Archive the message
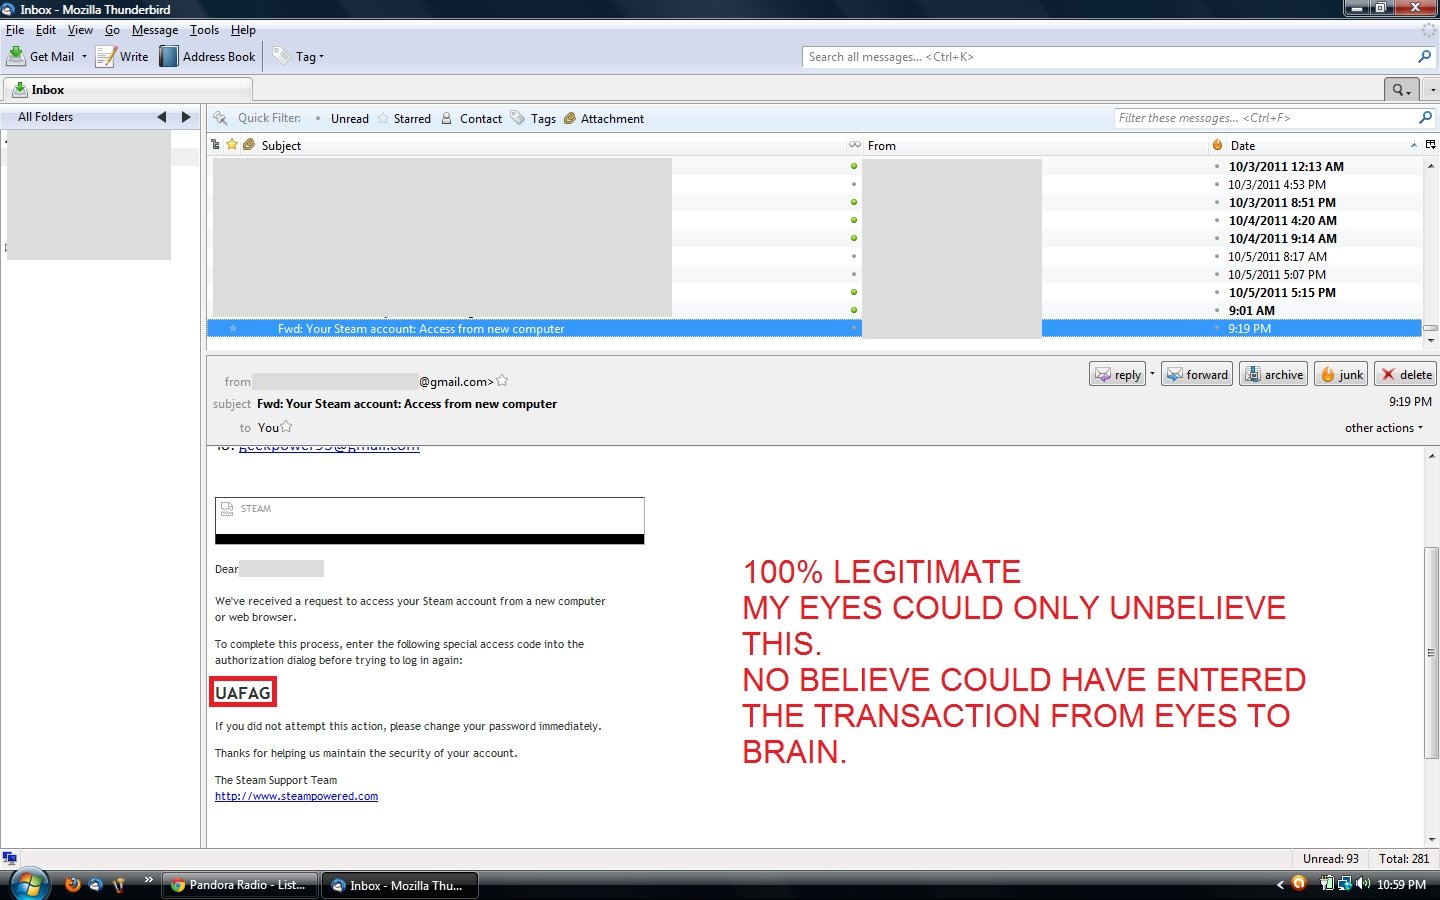The height and width of the screenshot is (900, 1440). 1274,374
